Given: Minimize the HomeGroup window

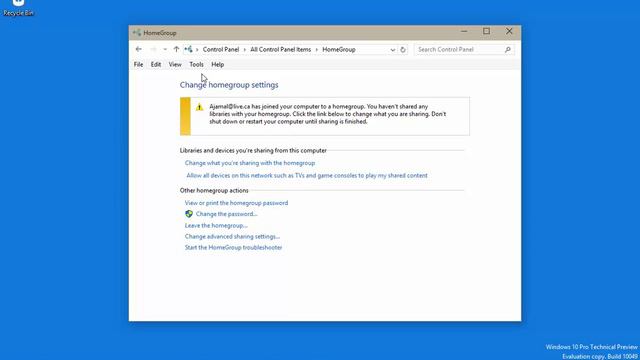Looking at the screenshot, I should coord(464,31).
